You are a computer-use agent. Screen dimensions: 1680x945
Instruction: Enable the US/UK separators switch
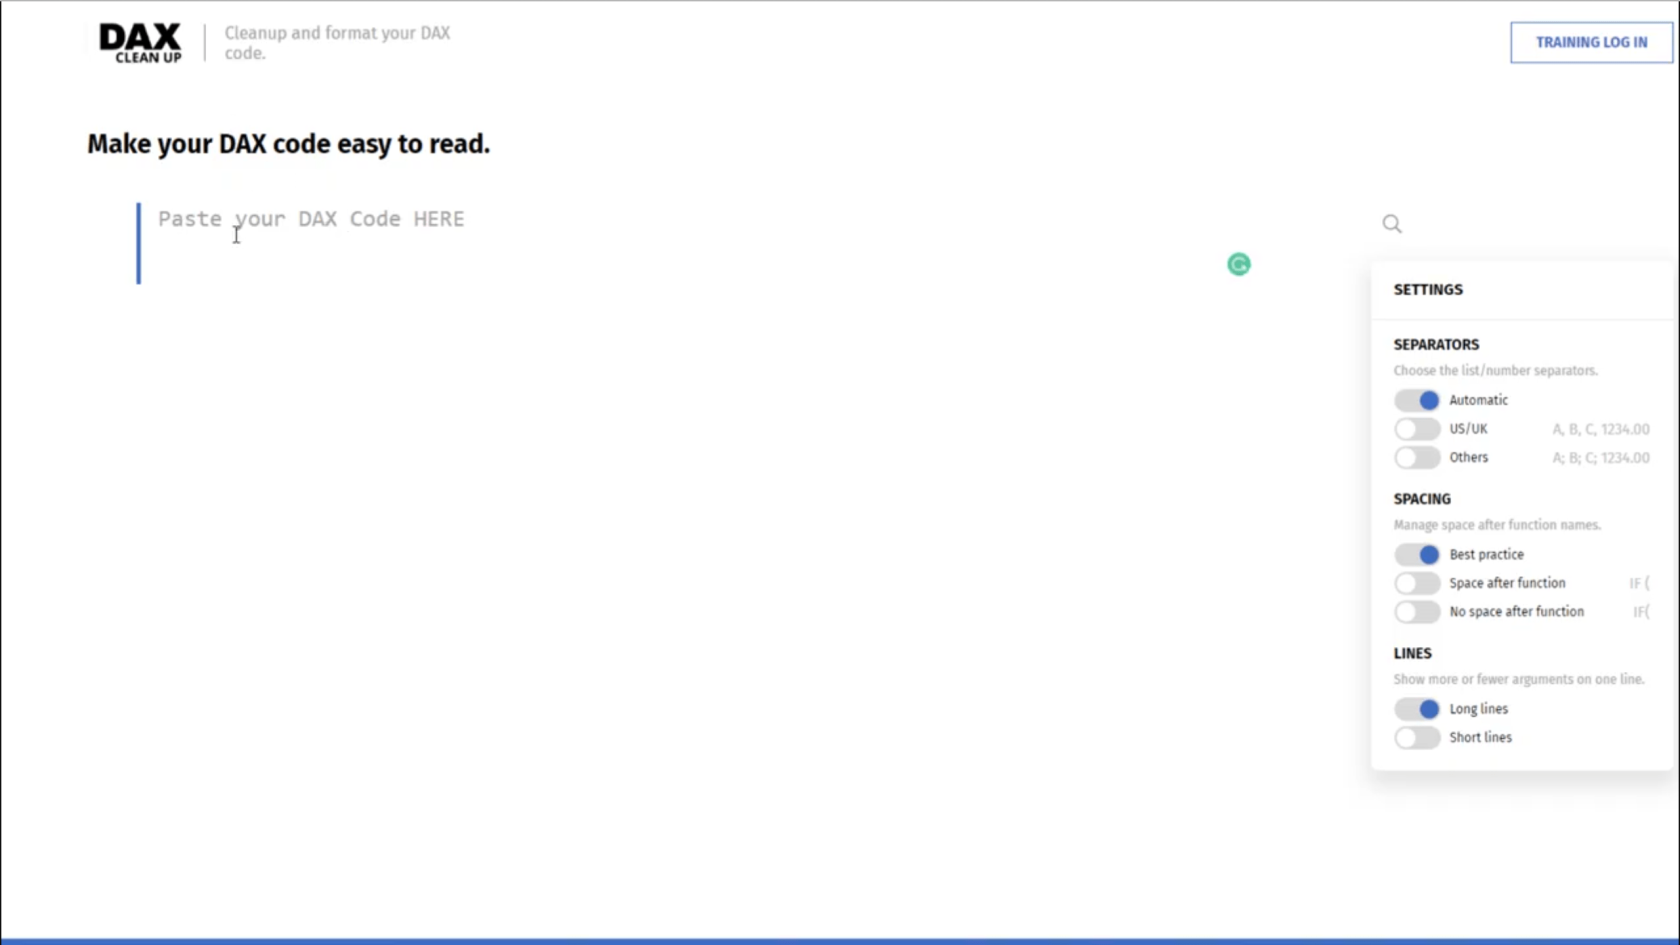tap(1417, 429)
